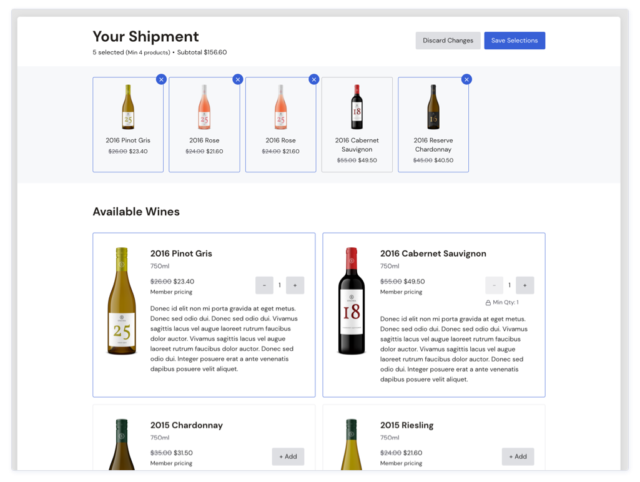The image size is (640, 482).
Task: Remove 2016 Reserve Chardonnay from shipment
Action: 466,79
